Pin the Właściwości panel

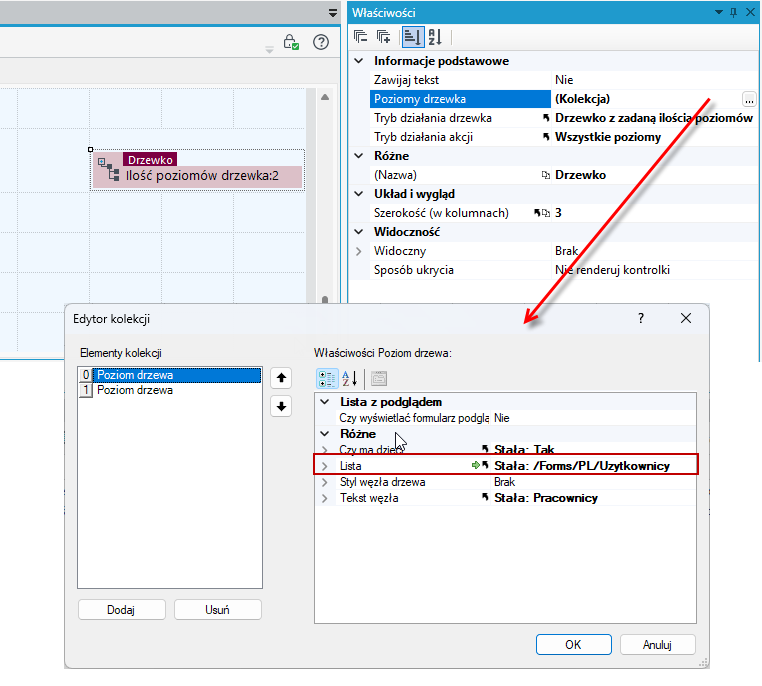(733, 13)
